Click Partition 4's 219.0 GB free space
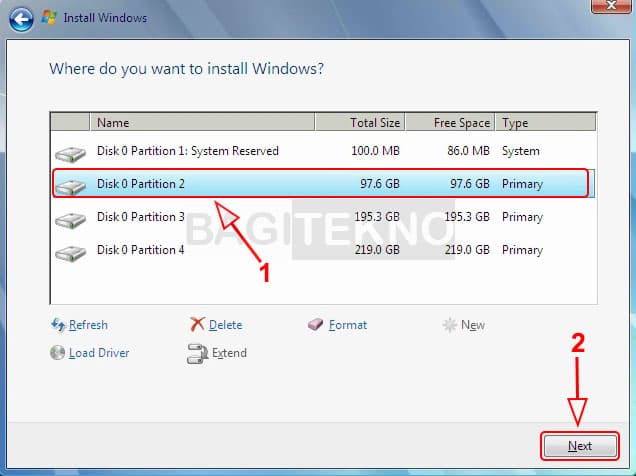The height and width of the screenshot is (476, 636). tap(467, 250)
